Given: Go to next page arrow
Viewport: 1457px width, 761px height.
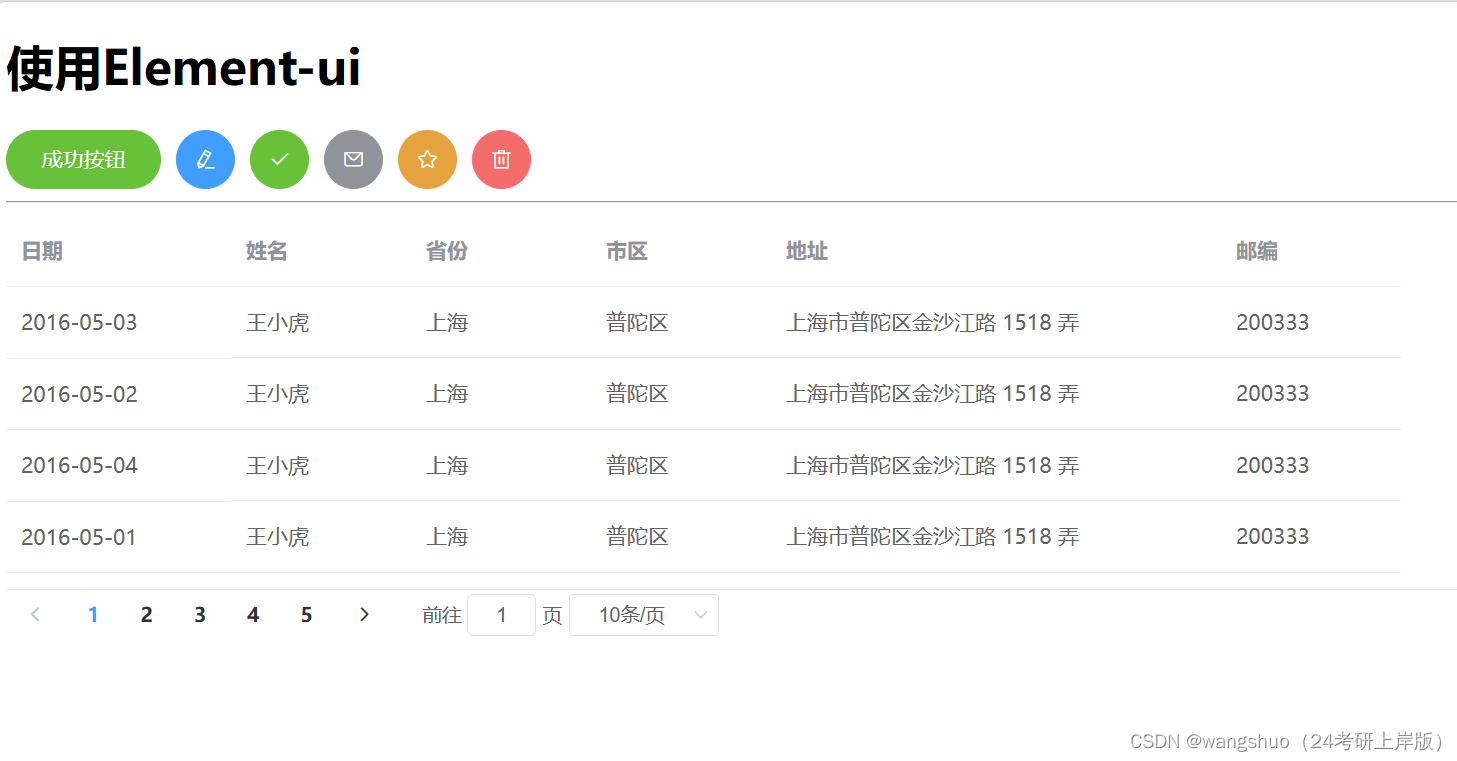Looking at the screenshot, I should [364, 615].
